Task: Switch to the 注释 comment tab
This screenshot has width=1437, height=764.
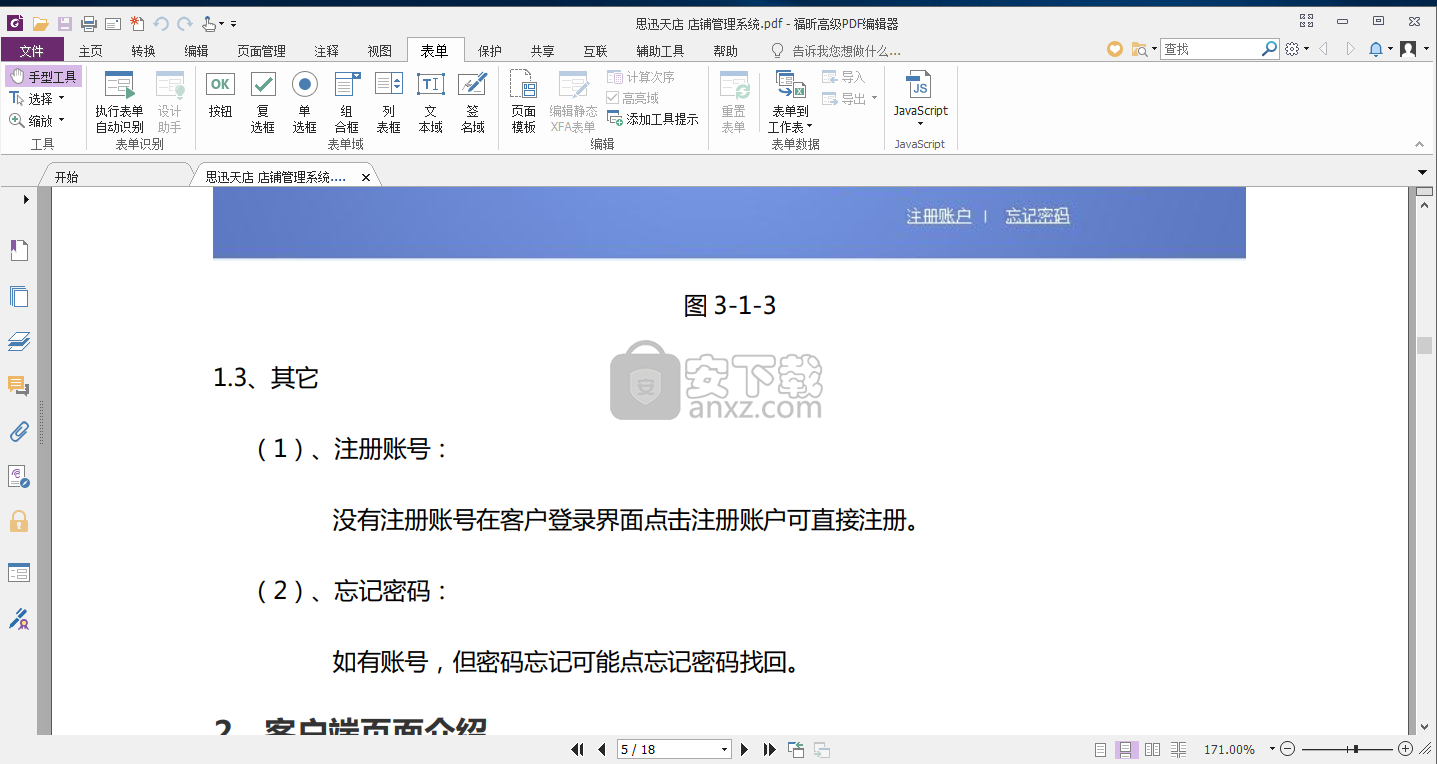Action: pos(327,50)
